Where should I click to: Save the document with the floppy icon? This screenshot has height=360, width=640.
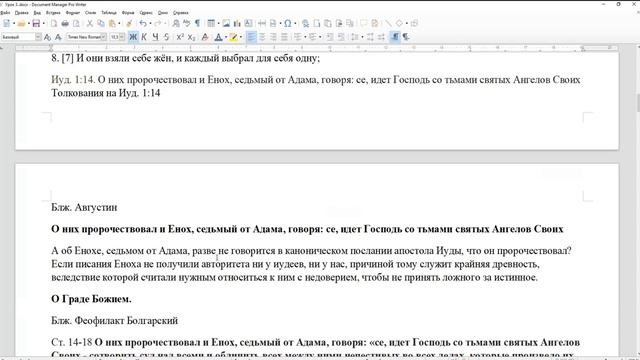coord(36,24)
